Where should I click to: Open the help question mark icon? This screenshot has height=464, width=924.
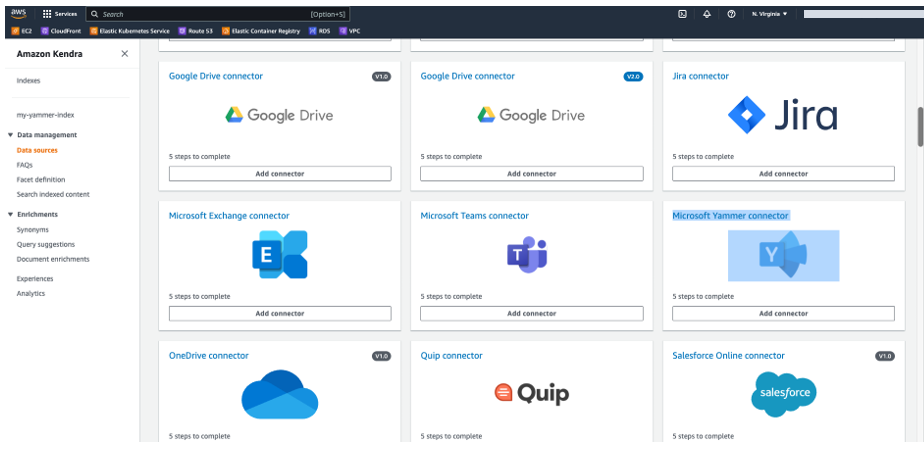[731, 14]
